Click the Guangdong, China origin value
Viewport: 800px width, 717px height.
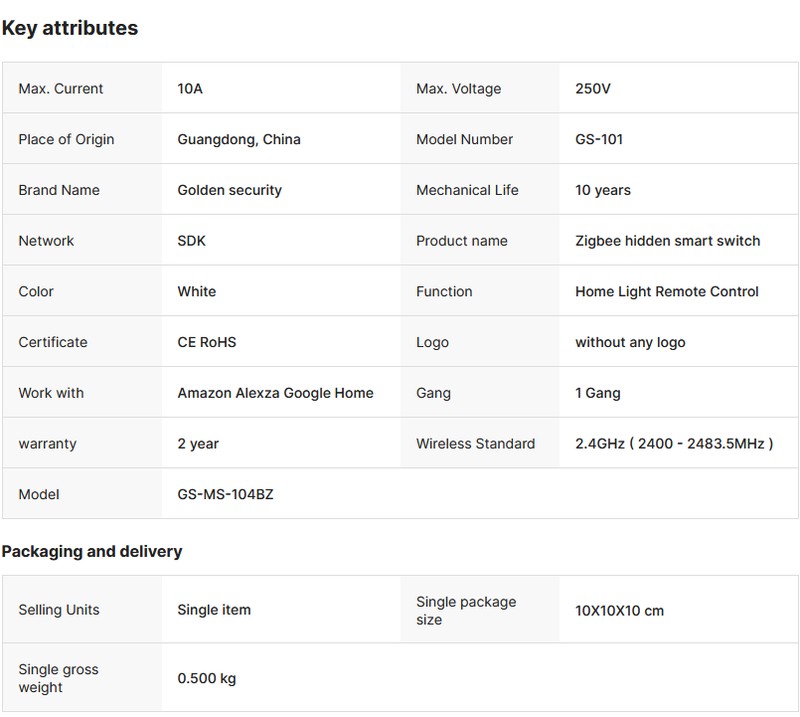click(x=239, y=140)
